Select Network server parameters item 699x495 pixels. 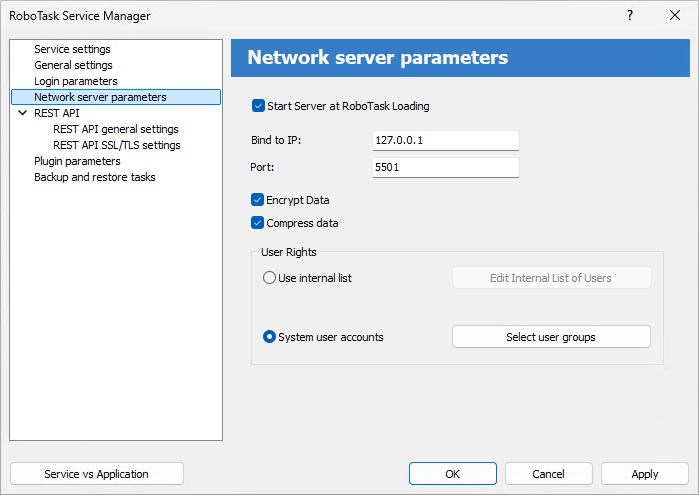click(116, 97)
